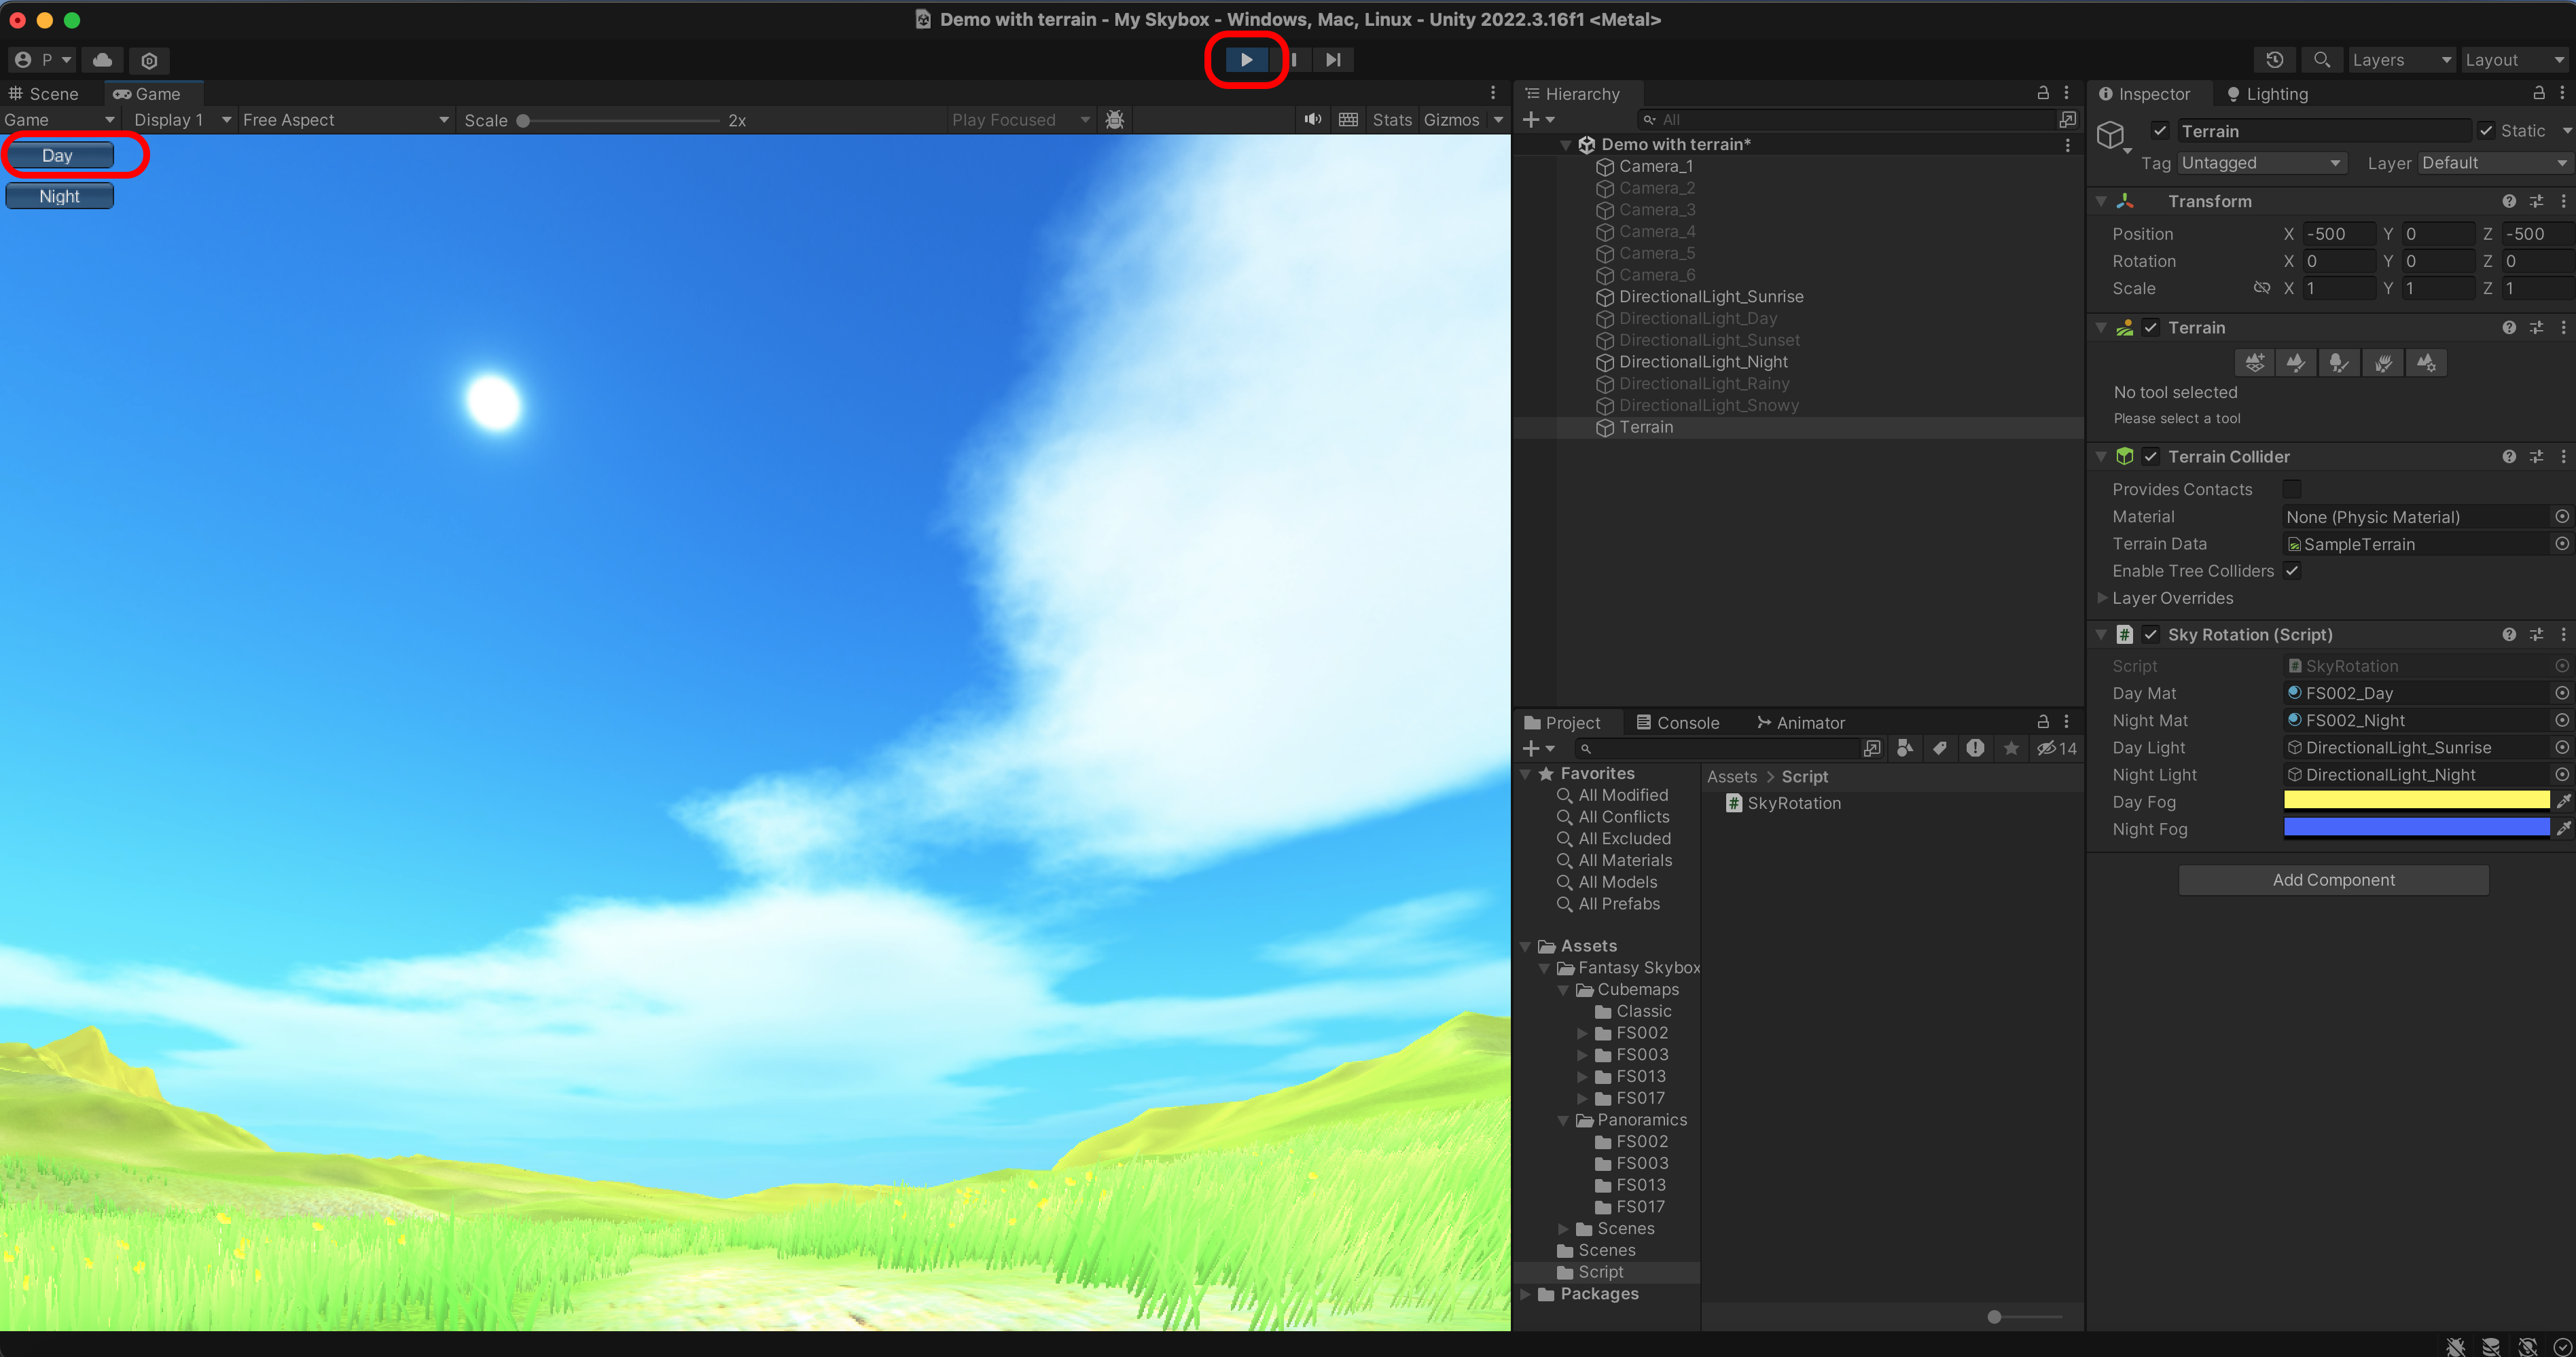Select the Paint Trees terrain tool
This screenshot has width=2576, height=1357.
(x=2339, y=363)
